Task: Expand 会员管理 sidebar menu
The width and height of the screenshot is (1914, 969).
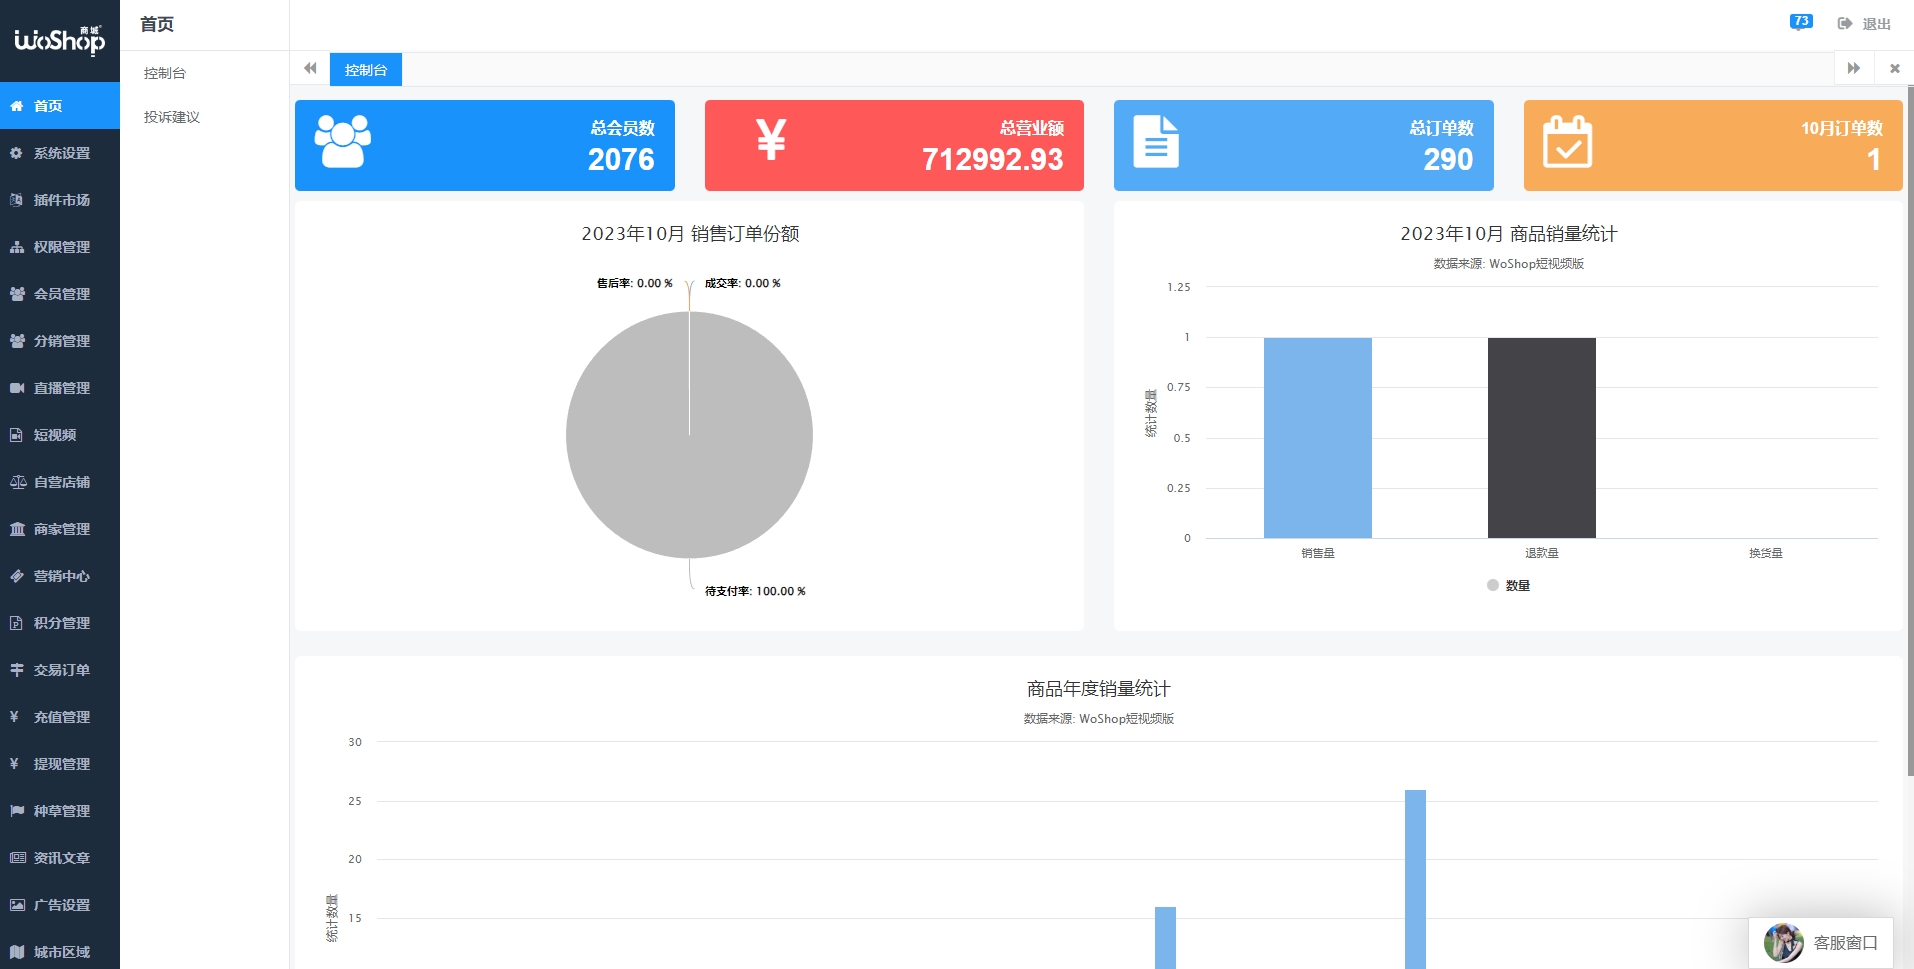Action: coord(61,294)
